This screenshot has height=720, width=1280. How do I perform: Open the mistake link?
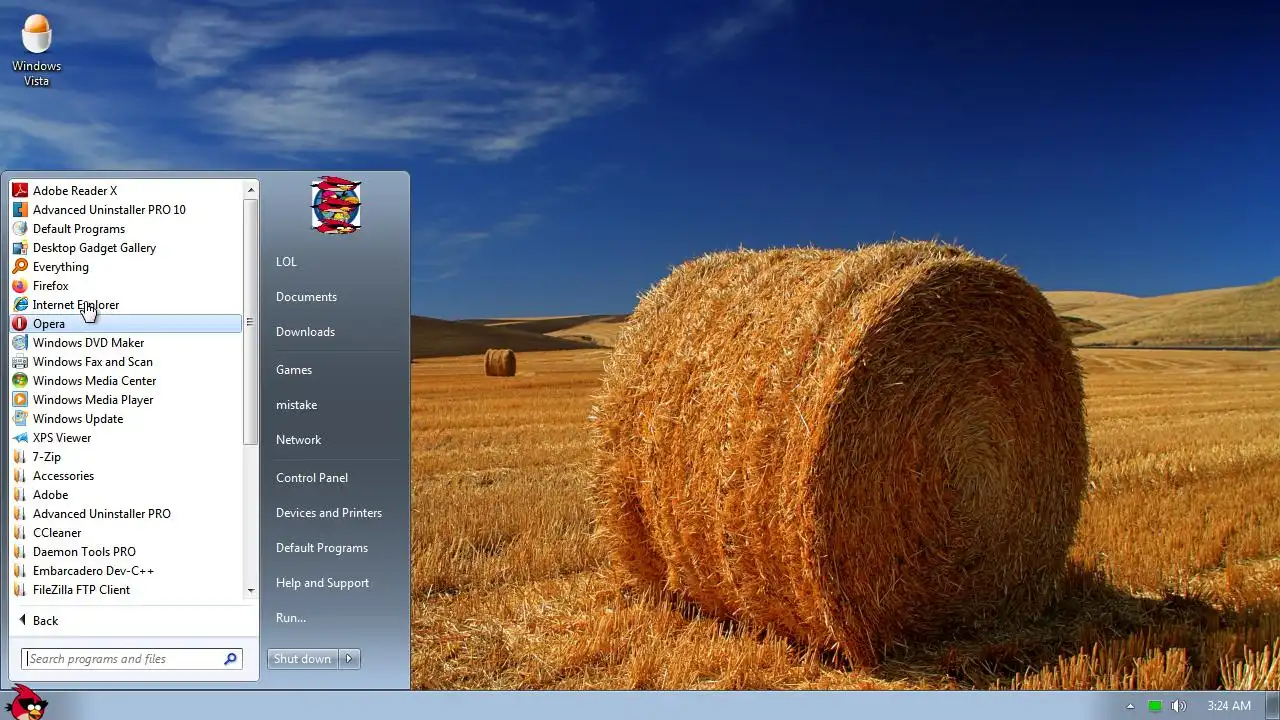pyautogui.click(x=296, y=404)
